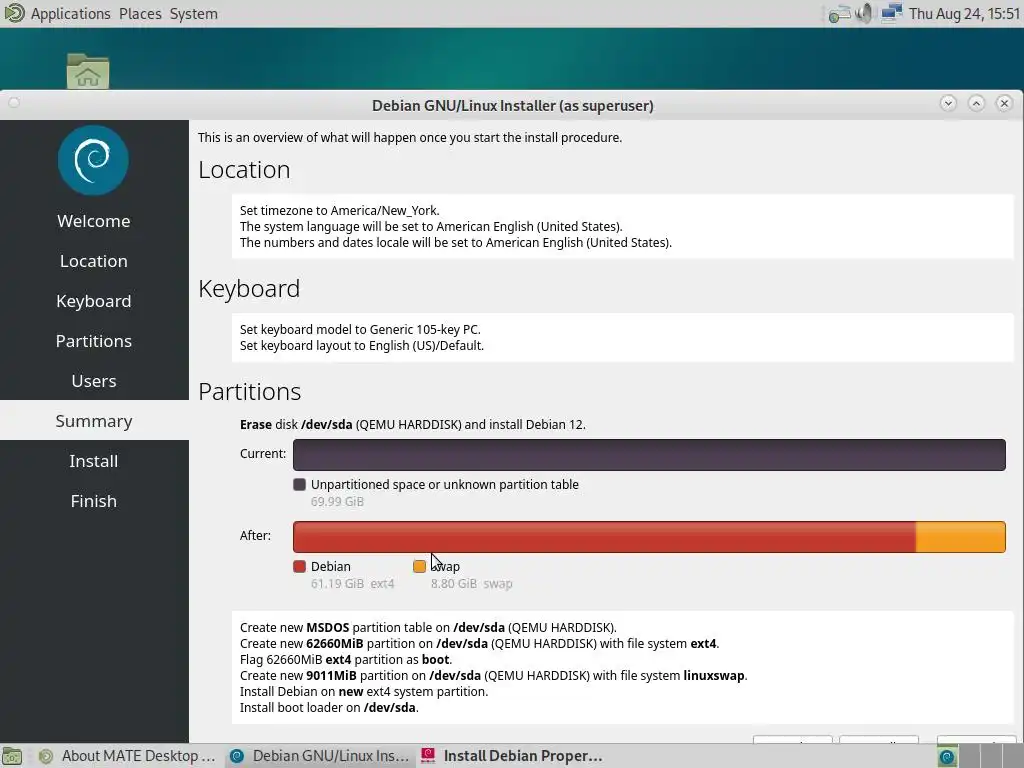Open the Home folder desktop icon
1024x768 pixels.
tap(88, 71)
